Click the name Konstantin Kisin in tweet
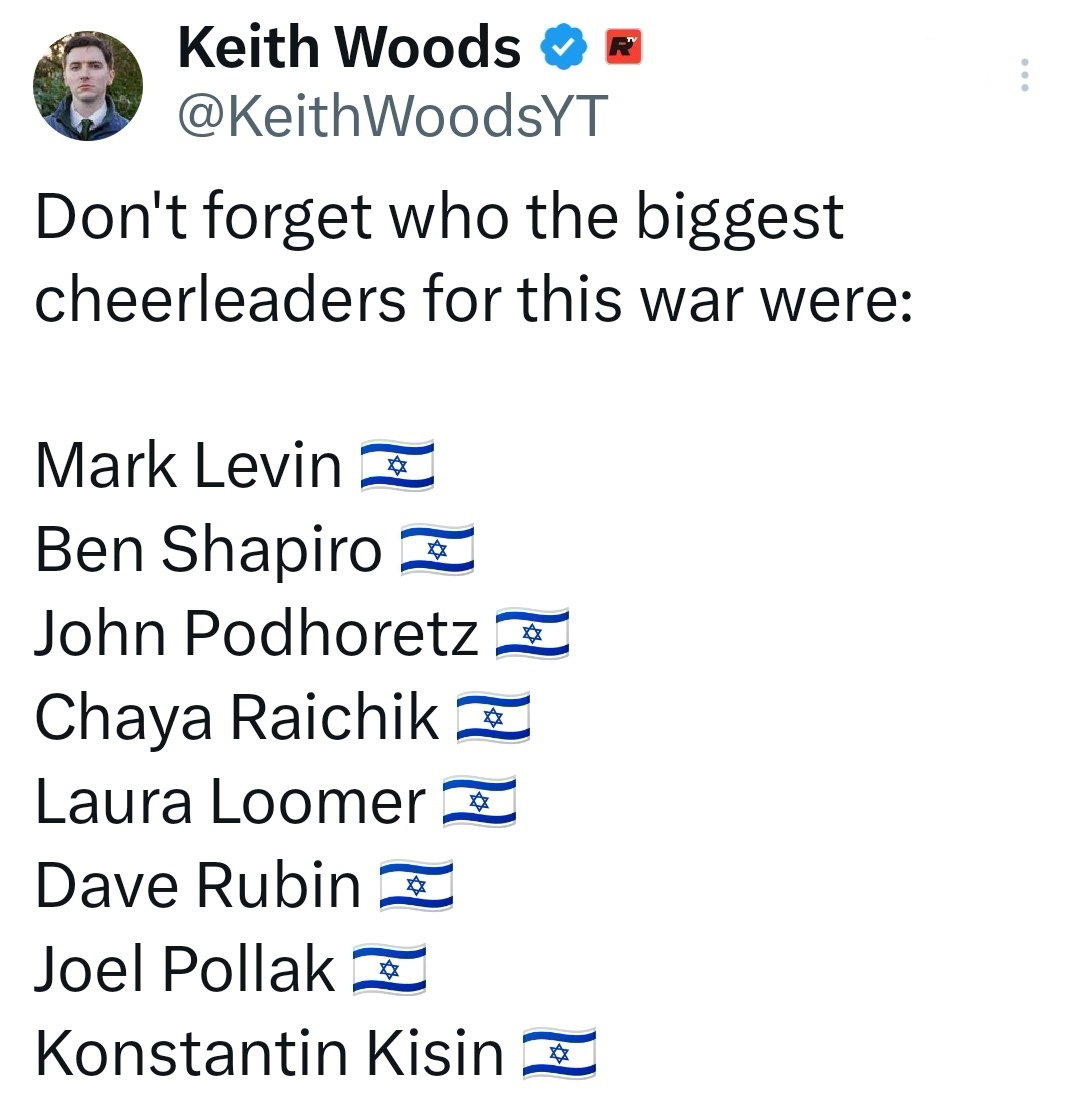This screenshot has height=1105, width=1080. (x=269, y=1054)
